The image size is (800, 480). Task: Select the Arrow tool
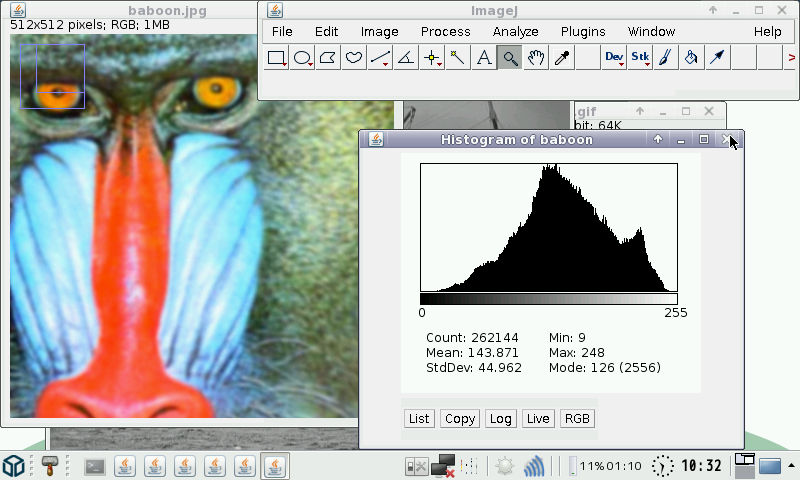click(x=717, y=58)
